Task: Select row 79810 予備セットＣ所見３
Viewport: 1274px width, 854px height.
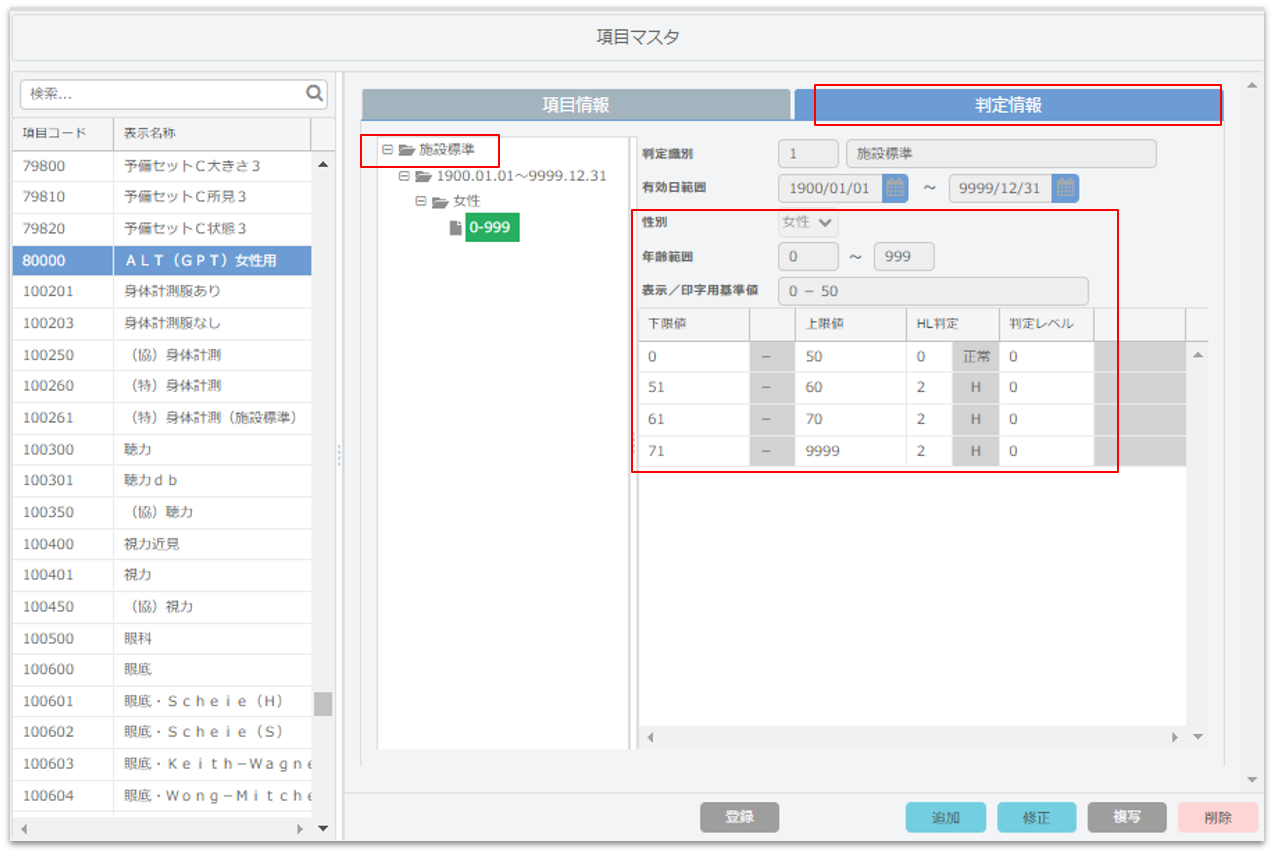Action: 162,197
